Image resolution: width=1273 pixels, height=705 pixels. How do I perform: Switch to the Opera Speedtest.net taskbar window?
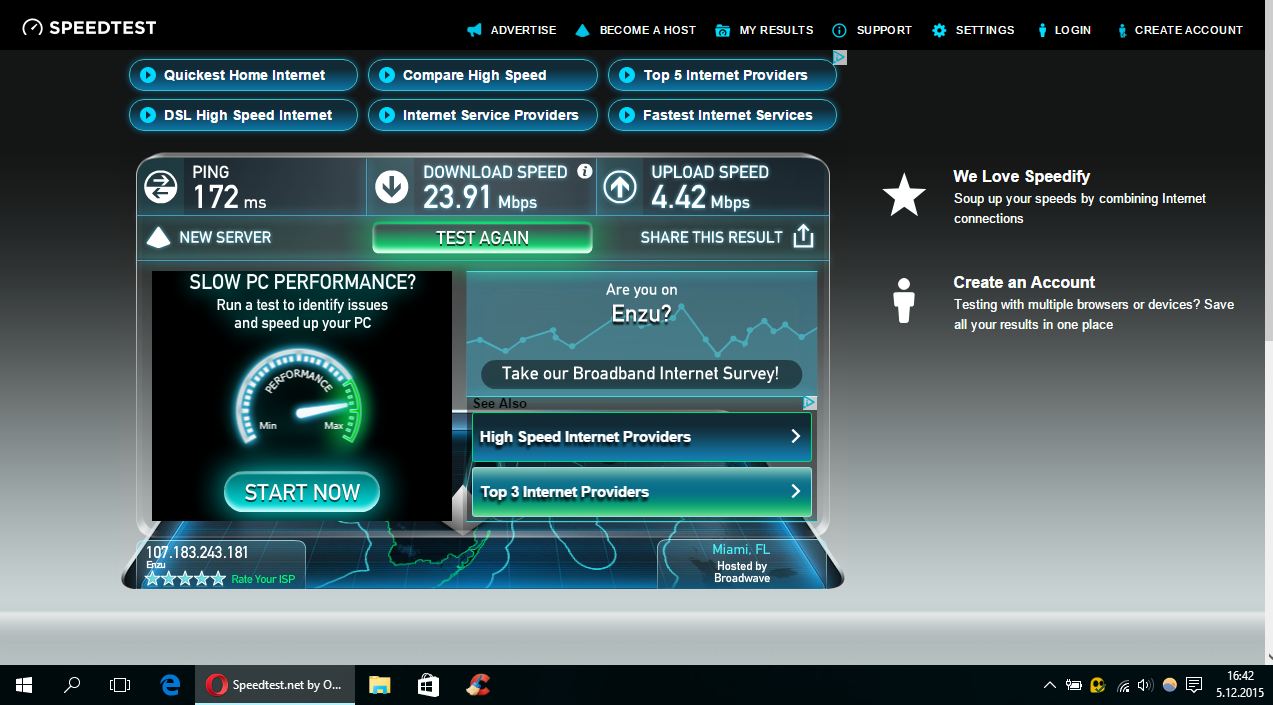(274, 685)
